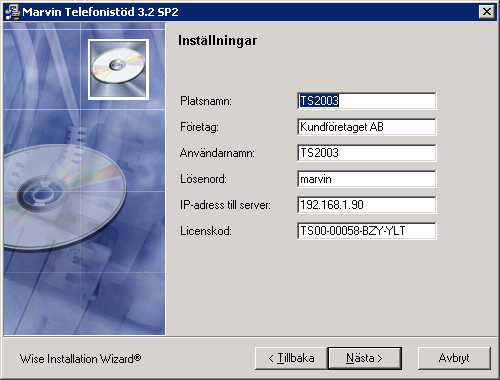Click the Inställningar heading

(217, 41)
